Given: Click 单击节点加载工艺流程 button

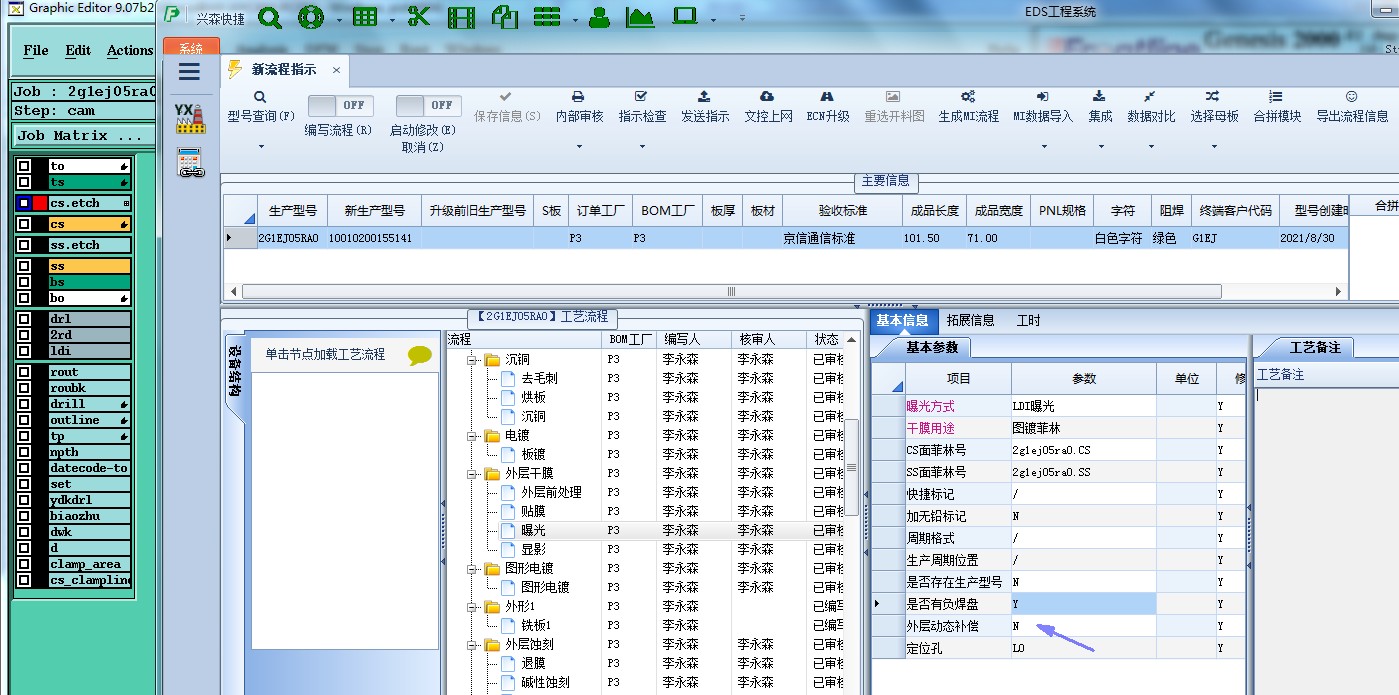Looking at the screenshot, I should 325,354.
